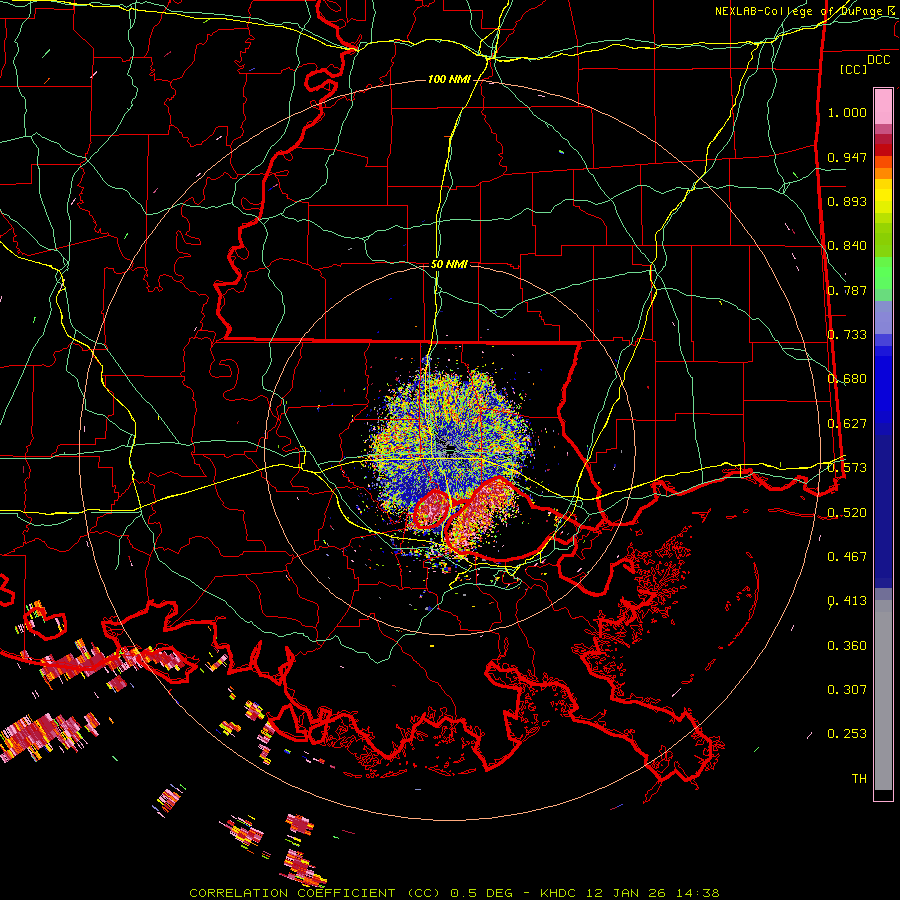
Task: Select the 0.840 legend value
Action: point(847,246)
